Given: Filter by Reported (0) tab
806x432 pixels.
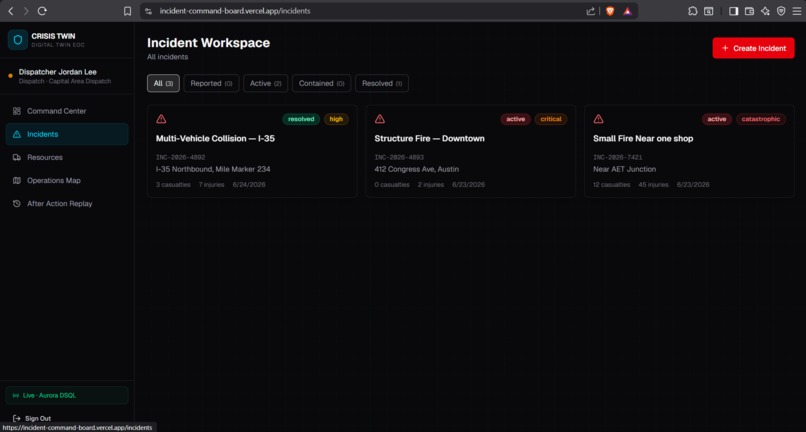Looking at the screenshot, I should coord(211,83).
